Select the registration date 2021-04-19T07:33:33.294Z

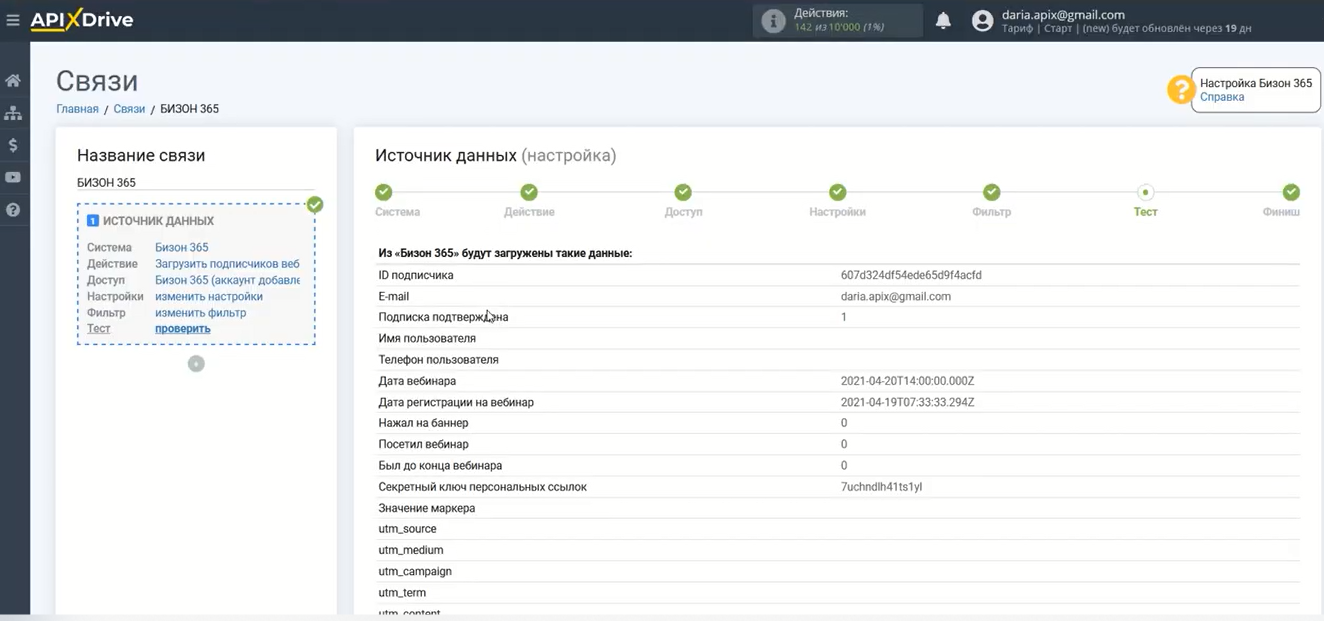pyautogui.click(x=907, y=402)
